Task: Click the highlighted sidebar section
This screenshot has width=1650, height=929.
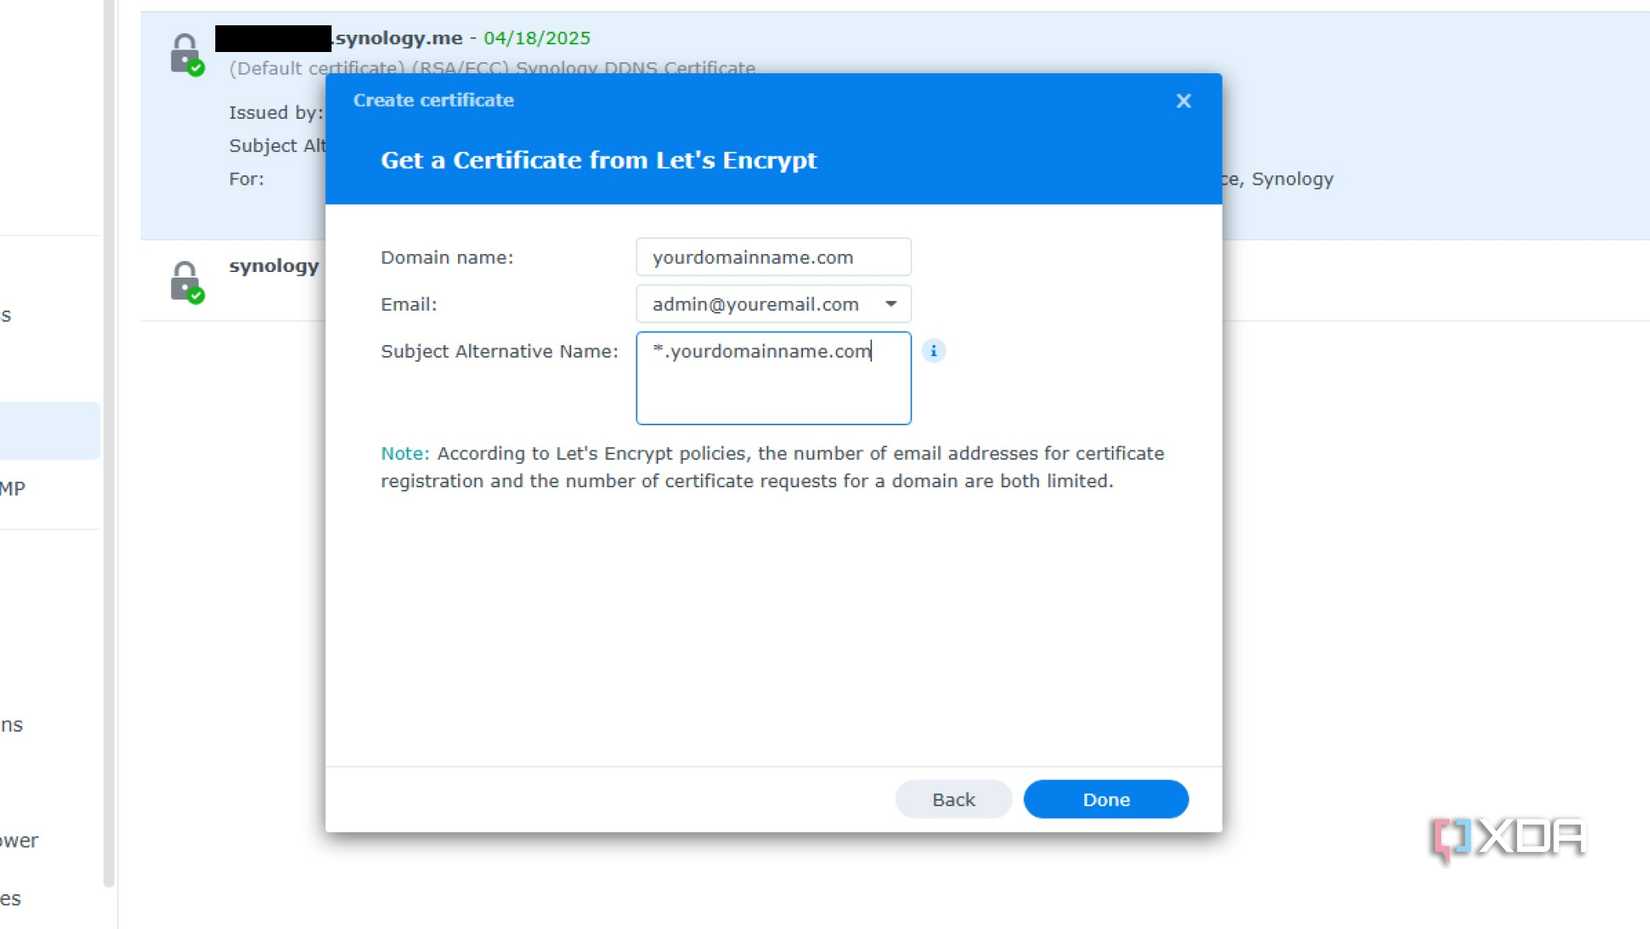Action: (x=50, y=431)
